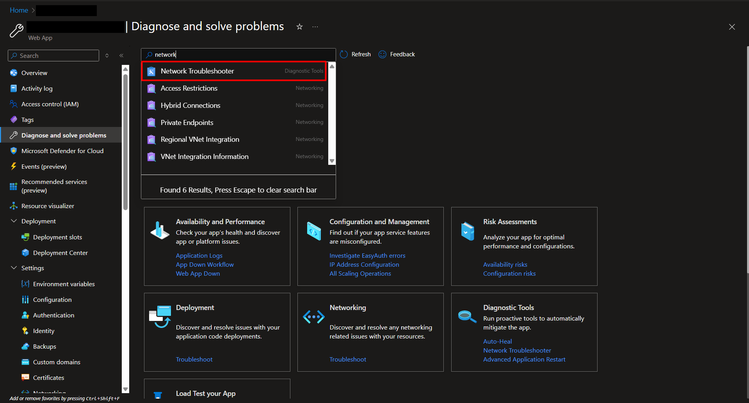This screenshot has width=749, height=403.
Task: Collapse the Deployment section in sidebar
Action: tap(13, 221)
